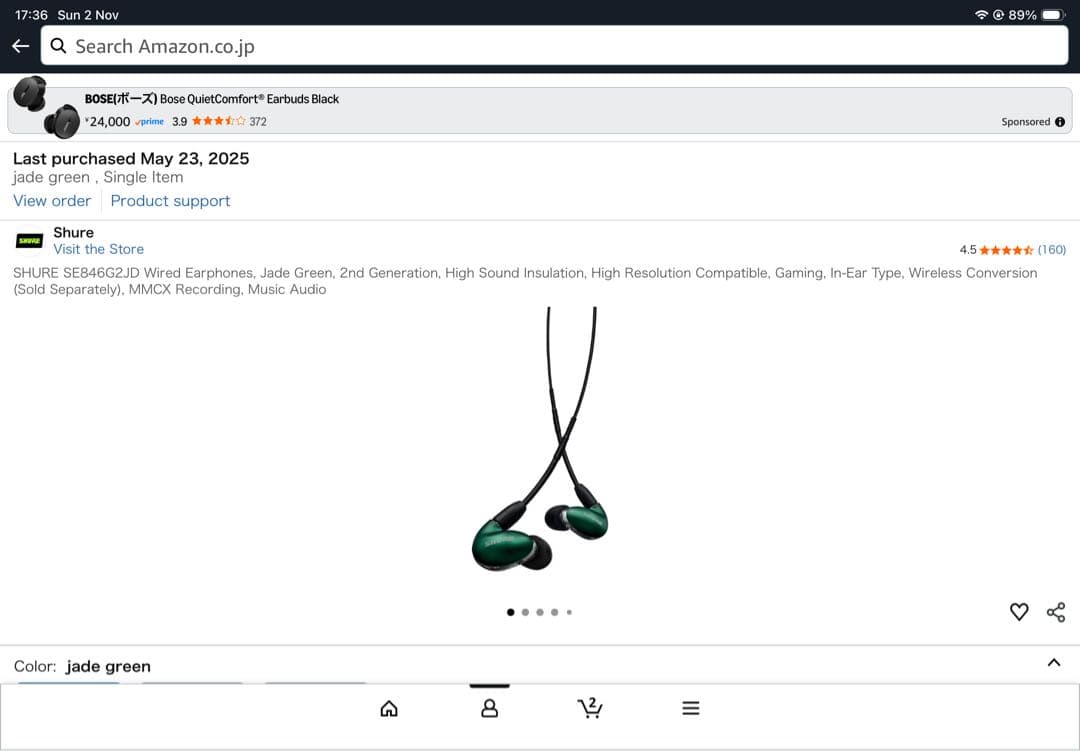Open the View order link
This screenshot has width=1080, height=751.
pyautogui.click(x=52, y=201)
